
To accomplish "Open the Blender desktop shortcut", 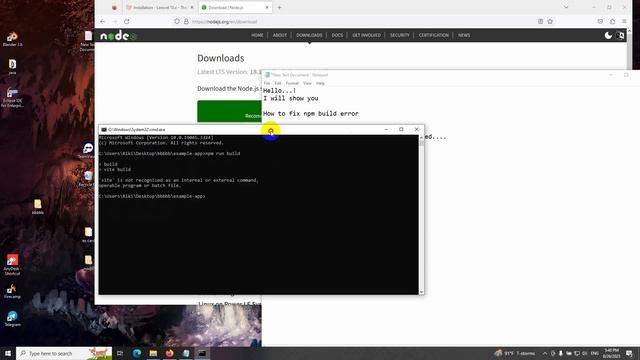I will point(12,39).
